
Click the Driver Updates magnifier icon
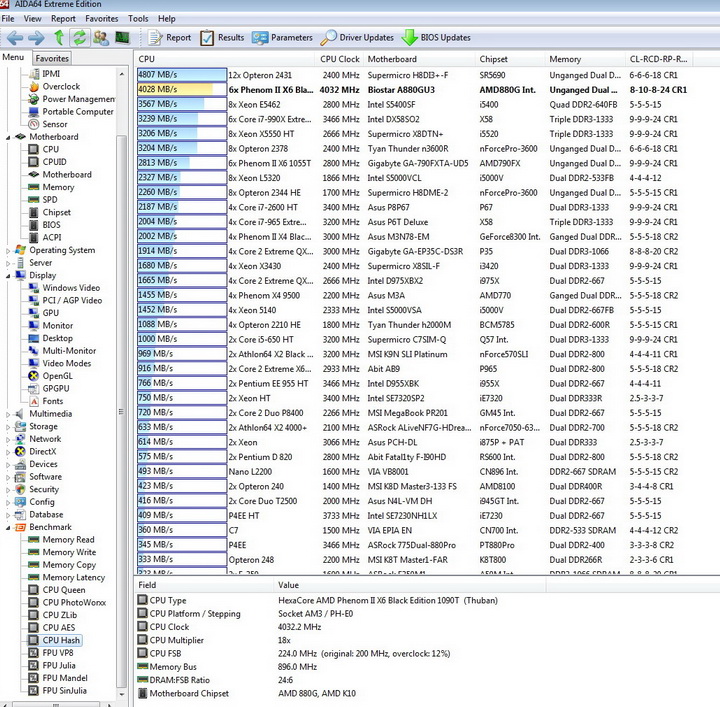(328, 38)
